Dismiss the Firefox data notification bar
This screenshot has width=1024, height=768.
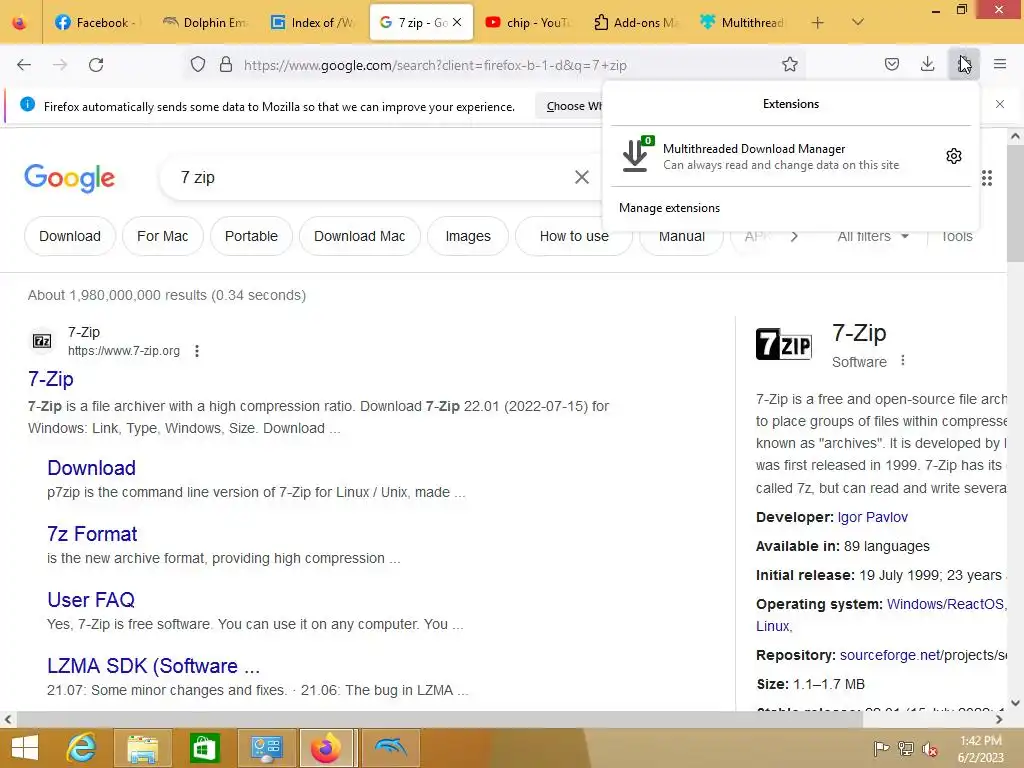1000,104
